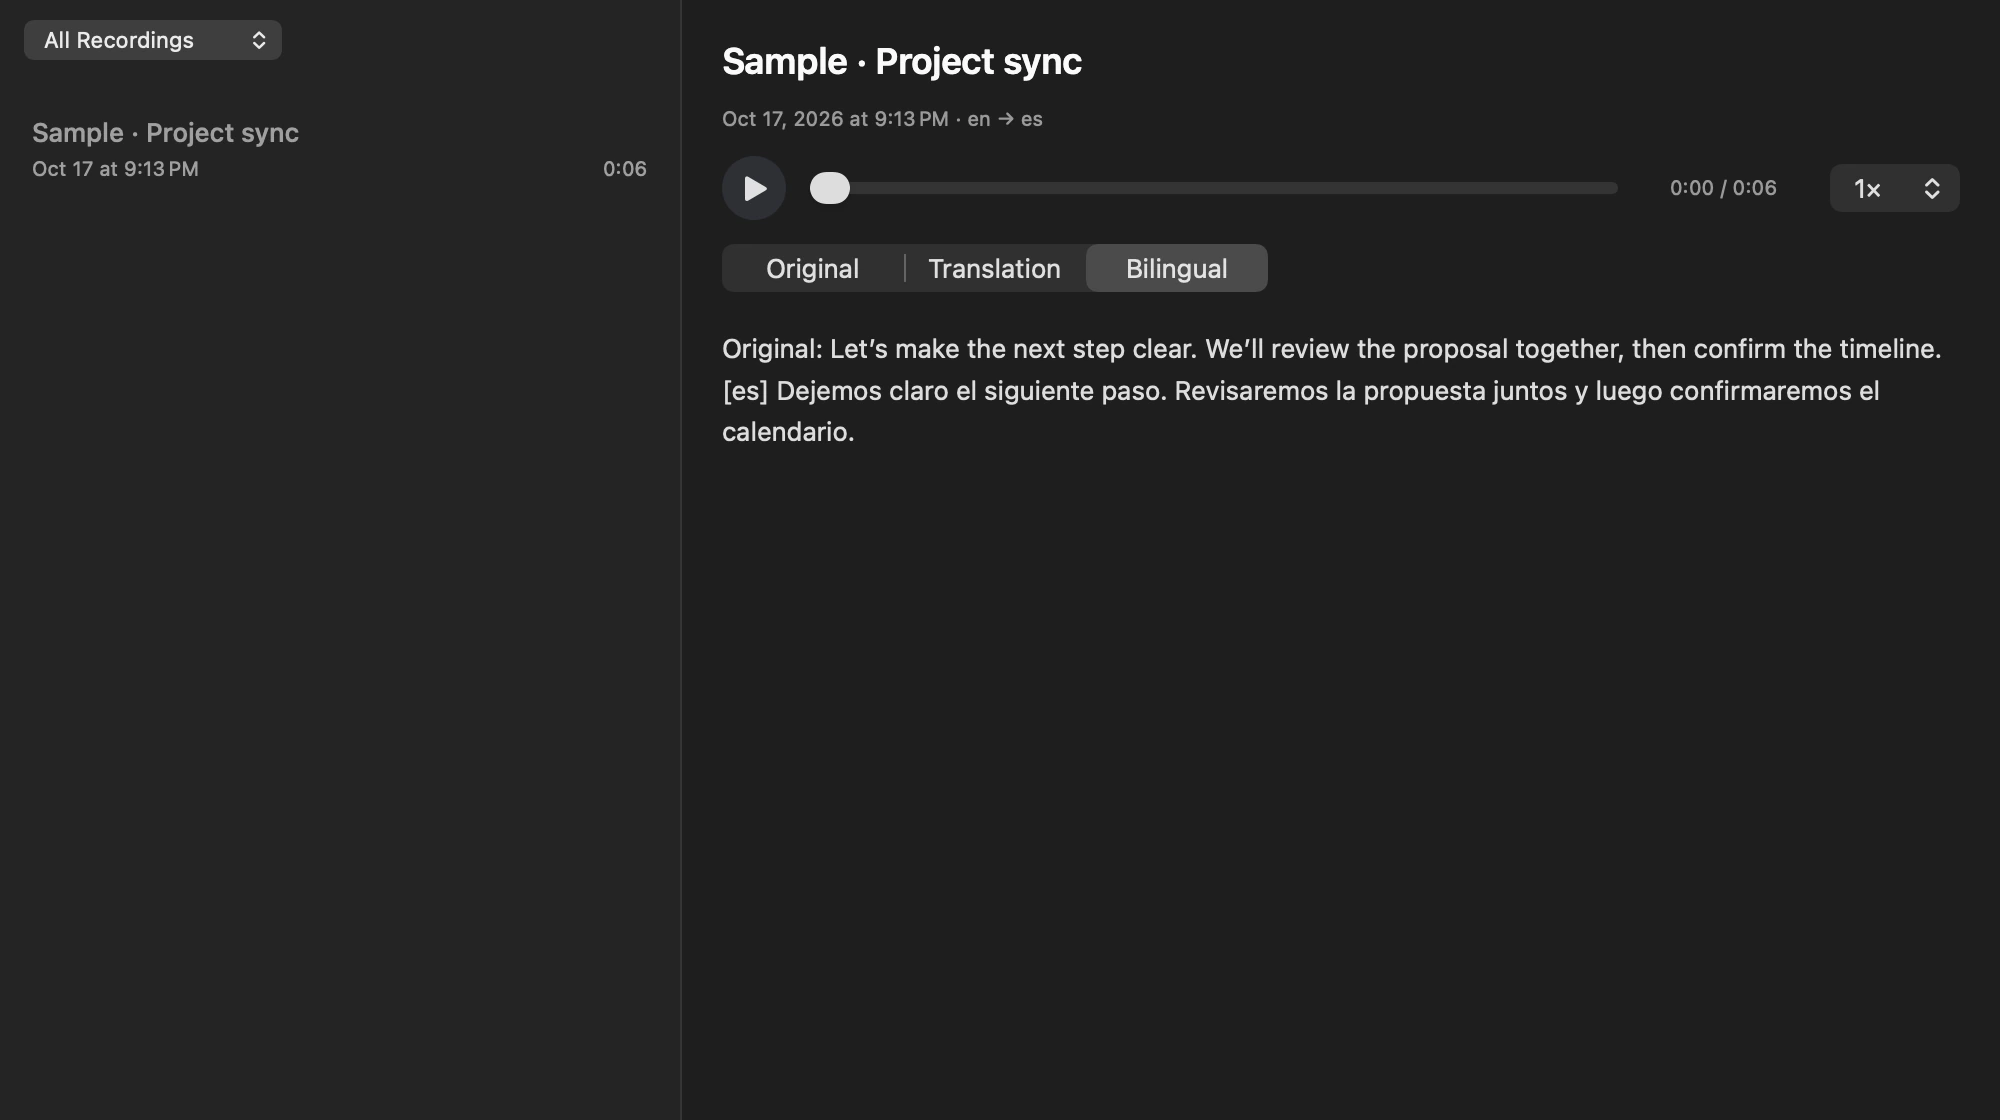Click the Sample · Project sync heading

click(902, 62)
